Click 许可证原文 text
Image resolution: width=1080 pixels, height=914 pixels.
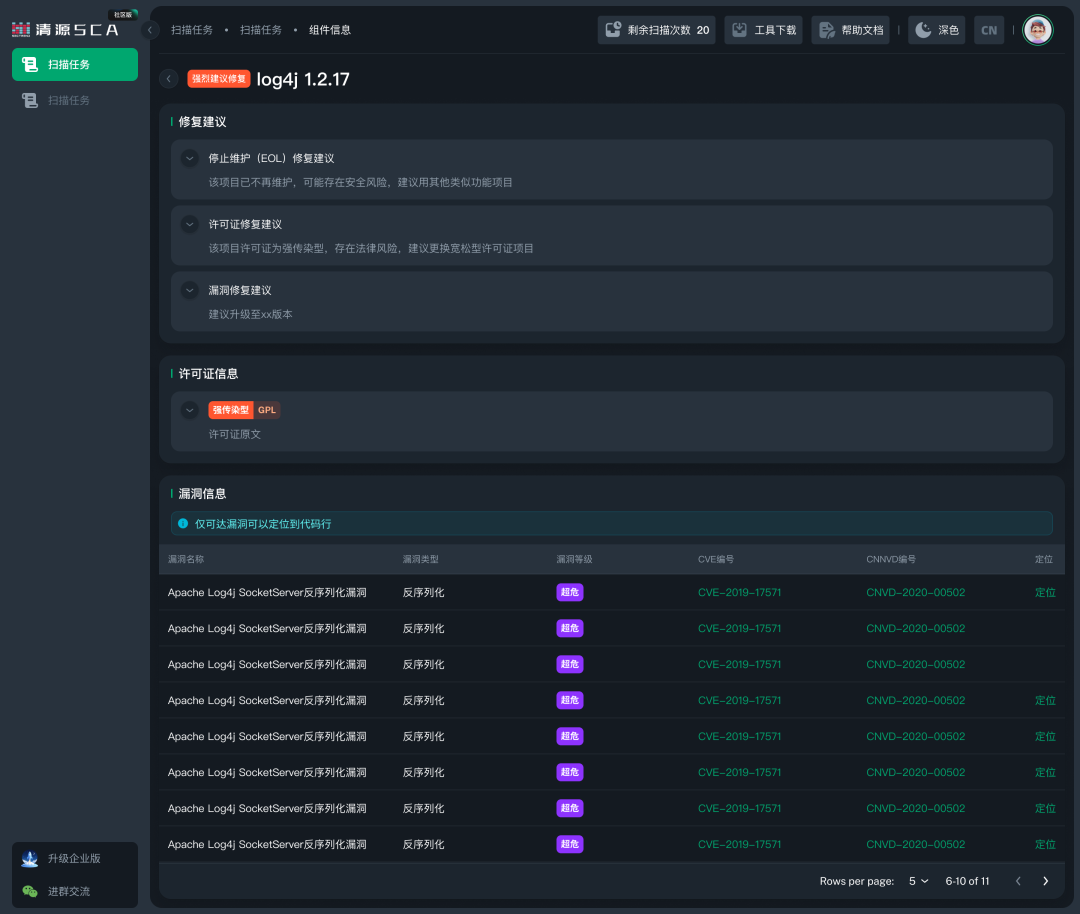pyautogui.click(x=234, y=435)
